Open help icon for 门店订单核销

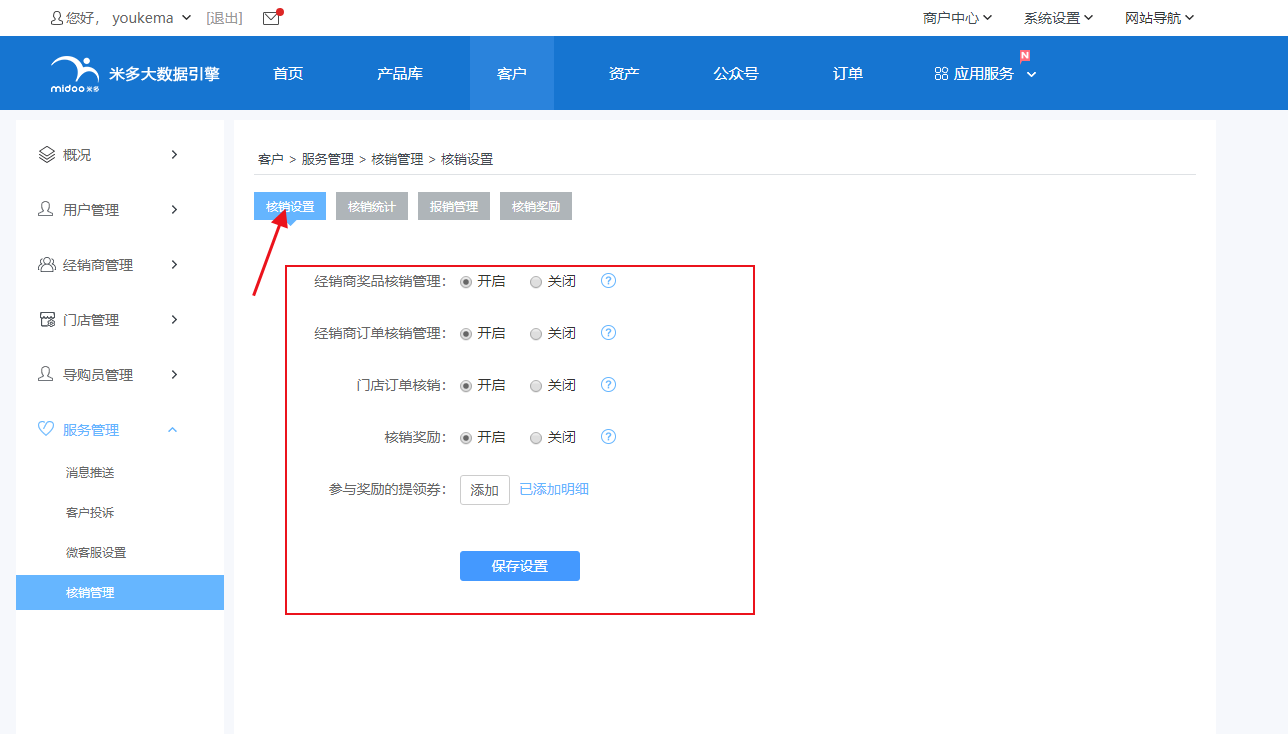coord(609,385)
